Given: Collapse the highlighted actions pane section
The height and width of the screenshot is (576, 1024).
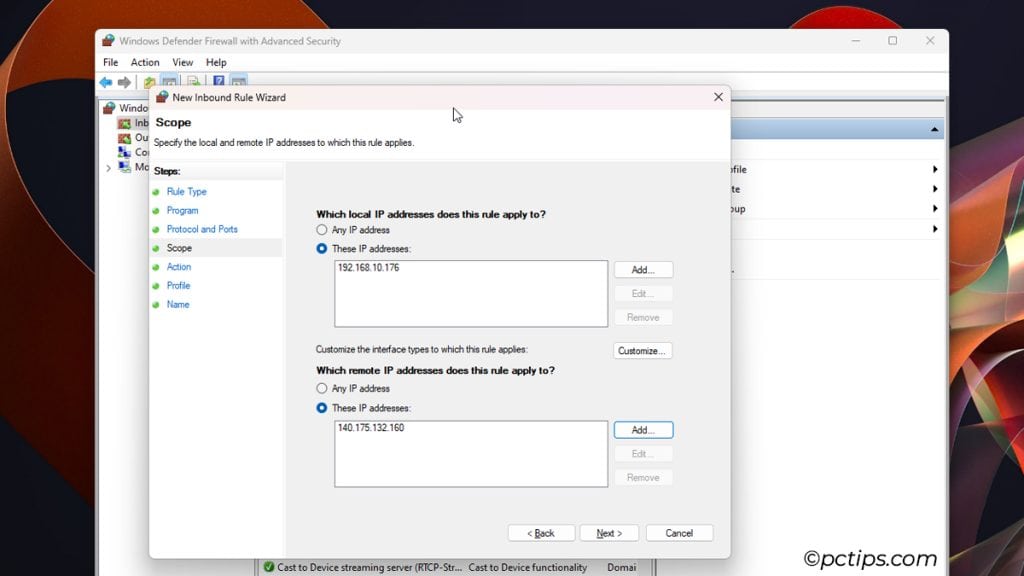Looking at the screenshot, I should [935, 128].
